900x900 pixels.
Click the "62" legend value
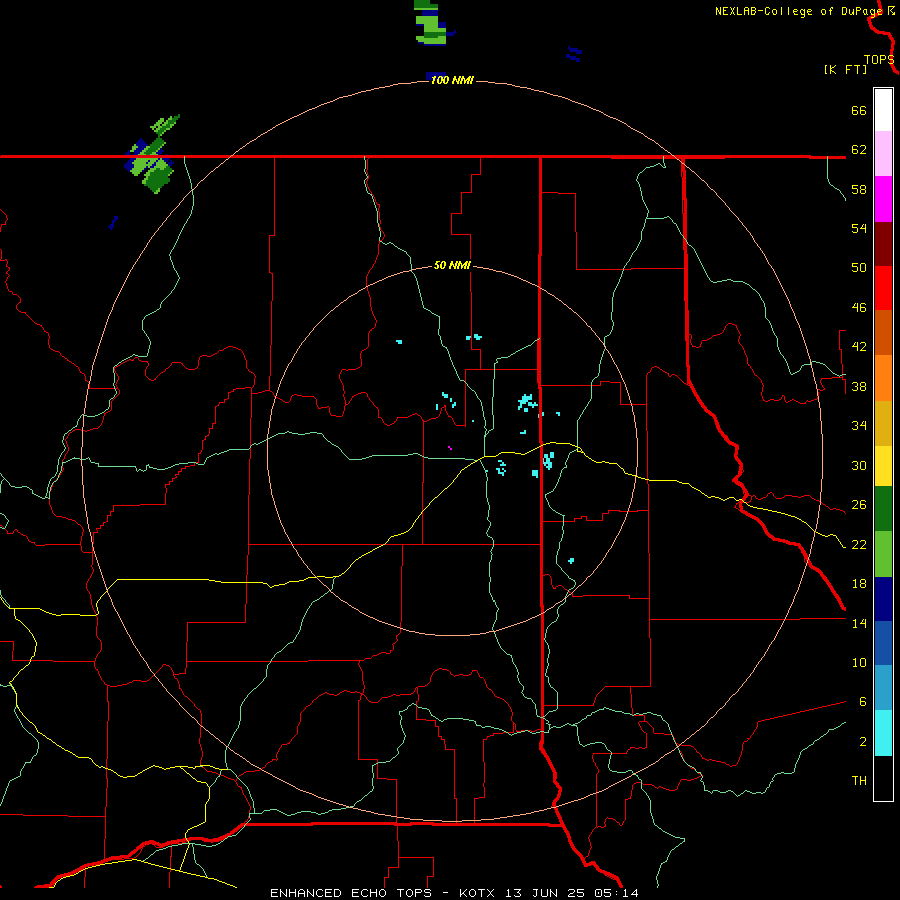[x=859, y=150]
